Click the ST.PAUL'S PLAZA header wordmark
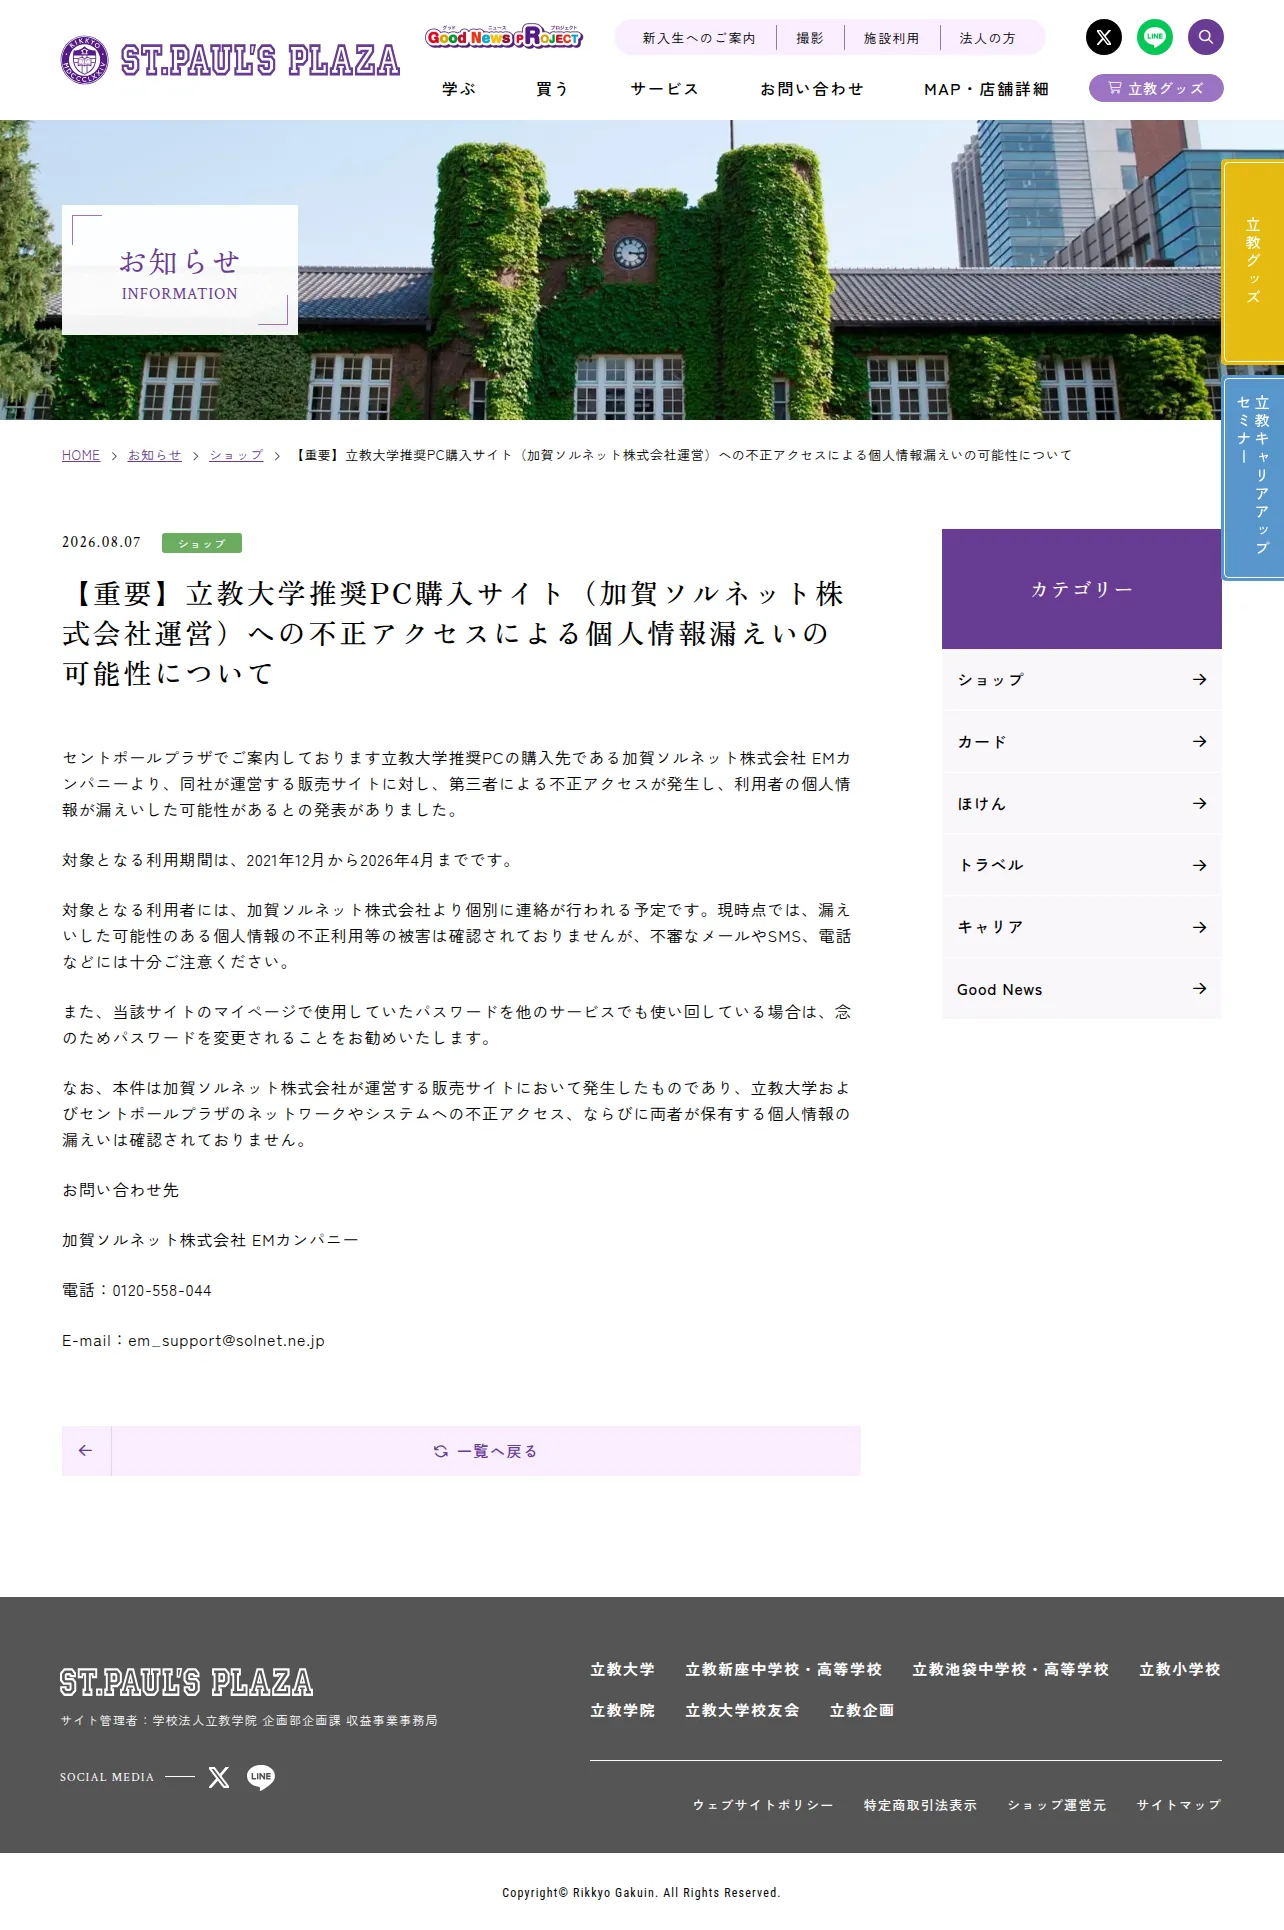Viewport: 1284px width, 1930px height. click(260, 60)
